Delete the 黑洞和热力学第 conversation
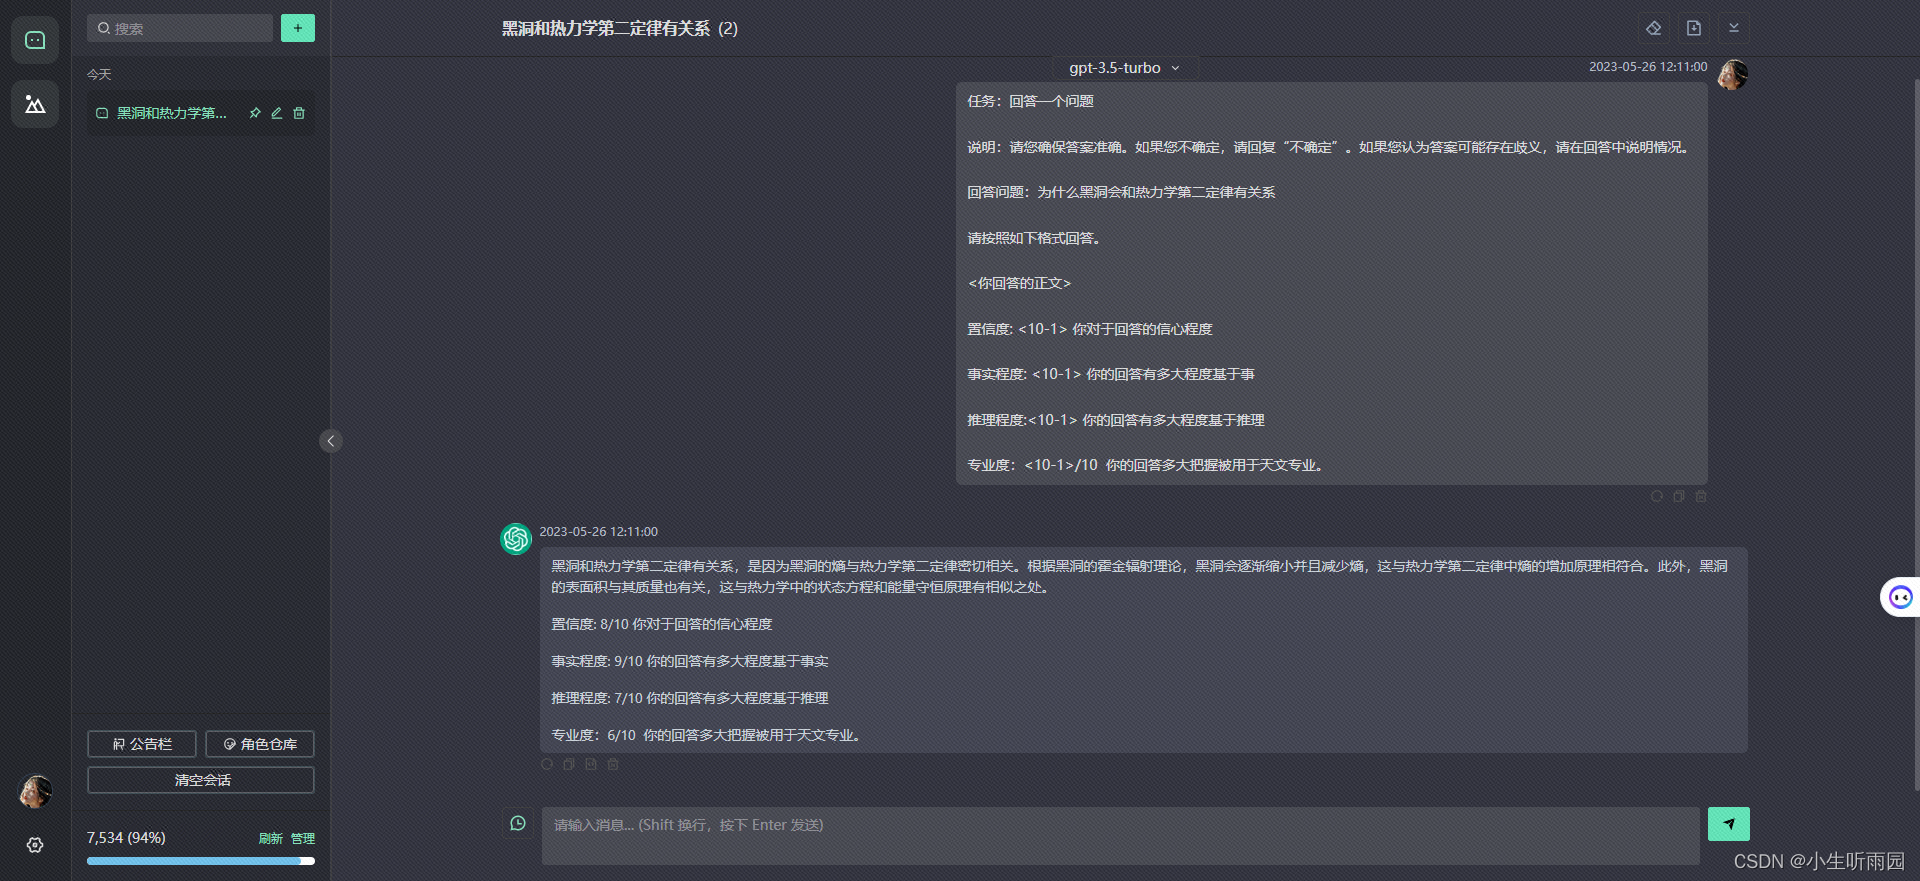The height and width of the screenshot is (881, 1920). click(x=299, y=113)
